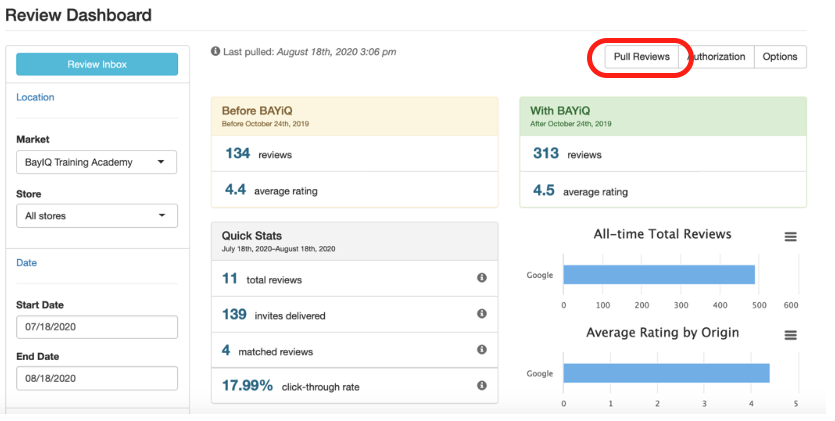Open All-time Total Reviews chart menu icon
Screen dimensions: 835x421
pyautogui.click(x=790, y=237)
